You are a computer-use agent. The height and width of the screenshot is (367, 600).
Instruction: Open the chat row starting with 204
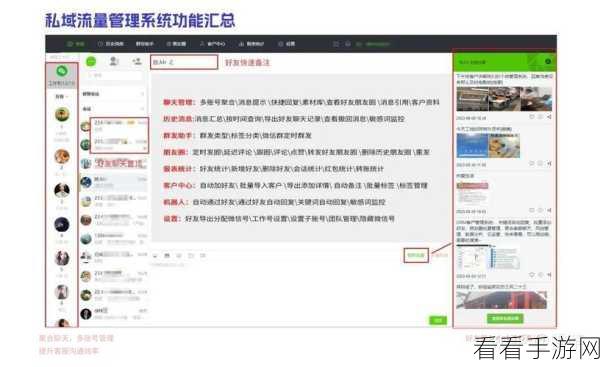114,257
